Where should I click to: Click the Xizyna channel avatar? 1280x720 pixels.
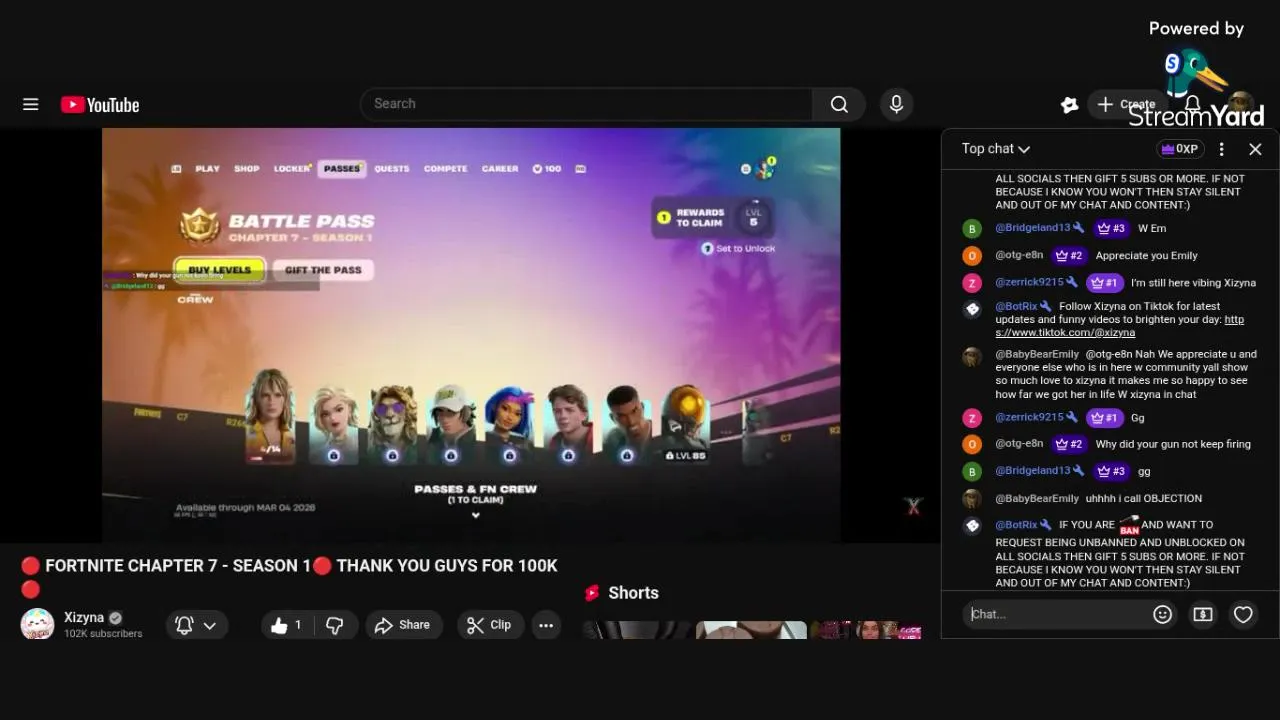coord(37,624)
